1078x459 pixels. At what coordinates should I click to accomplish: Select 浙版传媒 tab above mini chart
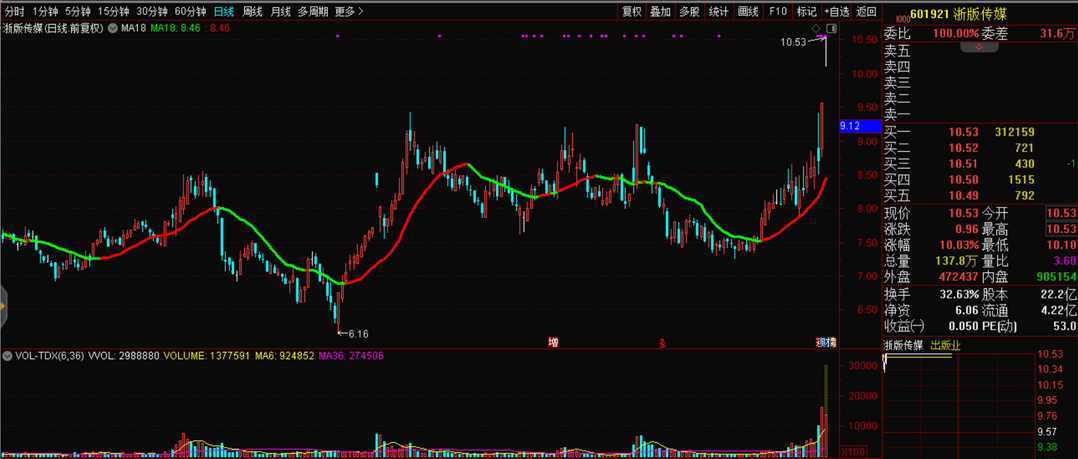pos(904,345)
